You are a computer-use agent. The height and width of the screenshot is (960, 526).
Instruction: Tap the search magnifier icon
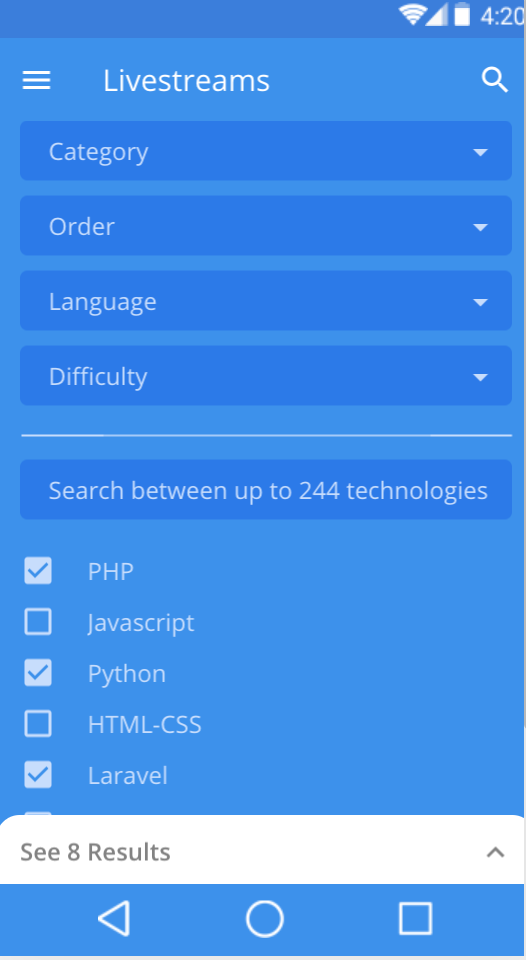tap(495, 80)
